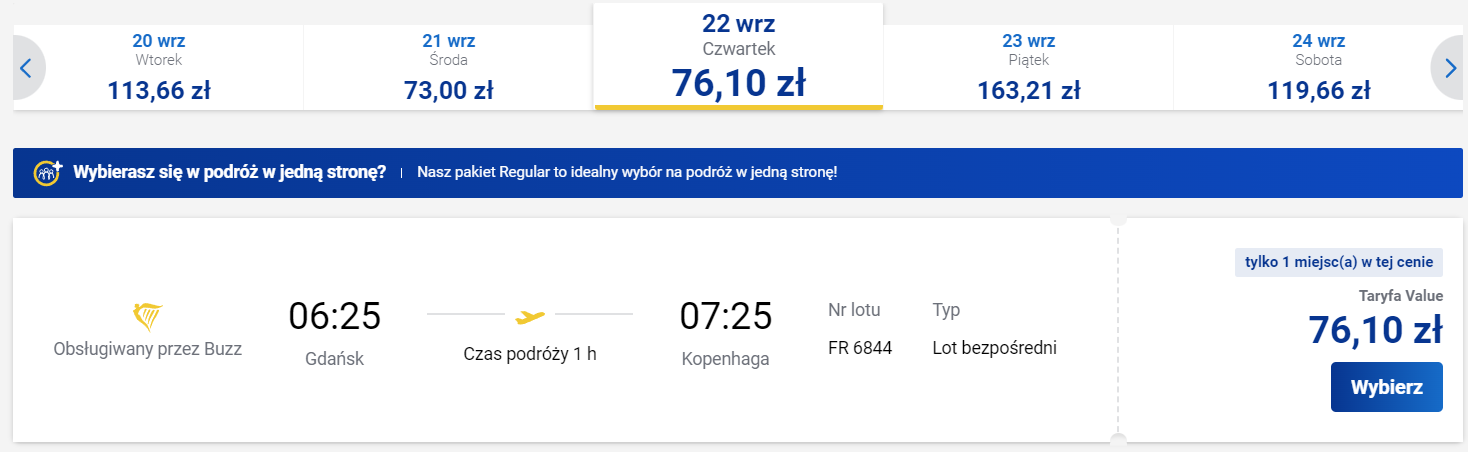Viewport: 1468px width, 452px height.
Task: Click the 'Lot bezpośredni' flight type text
Action: coord(994,348)
